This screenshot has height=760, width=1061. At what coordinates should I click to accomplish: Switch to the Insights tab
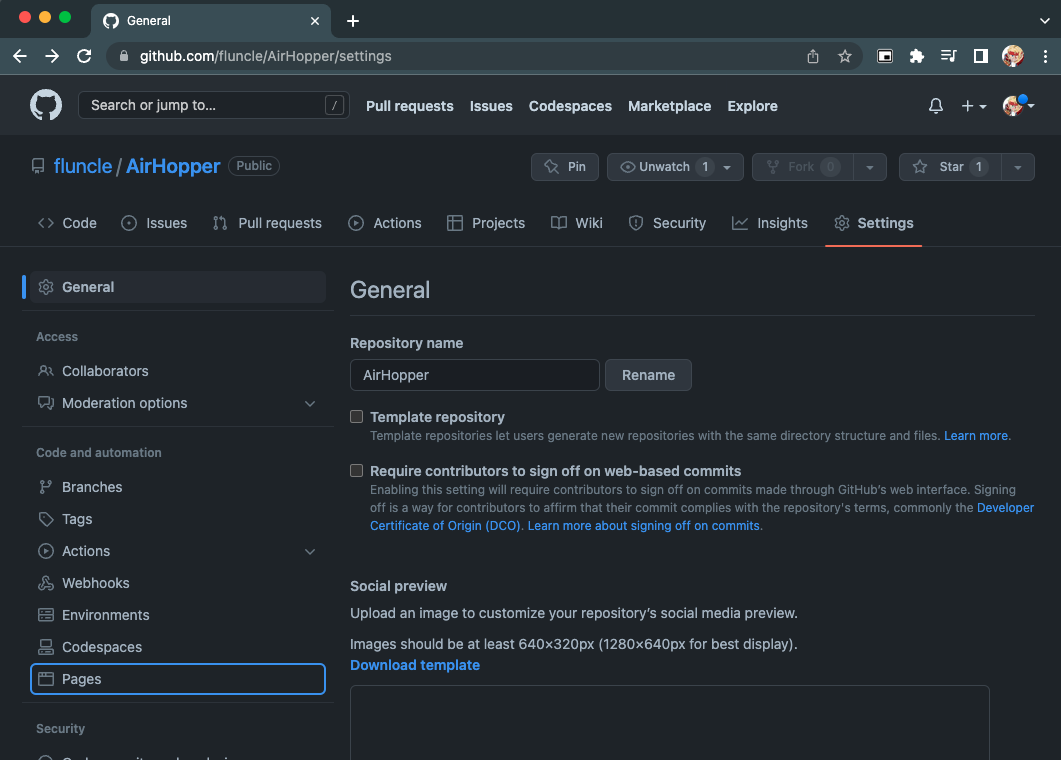[x=770, y=223]
